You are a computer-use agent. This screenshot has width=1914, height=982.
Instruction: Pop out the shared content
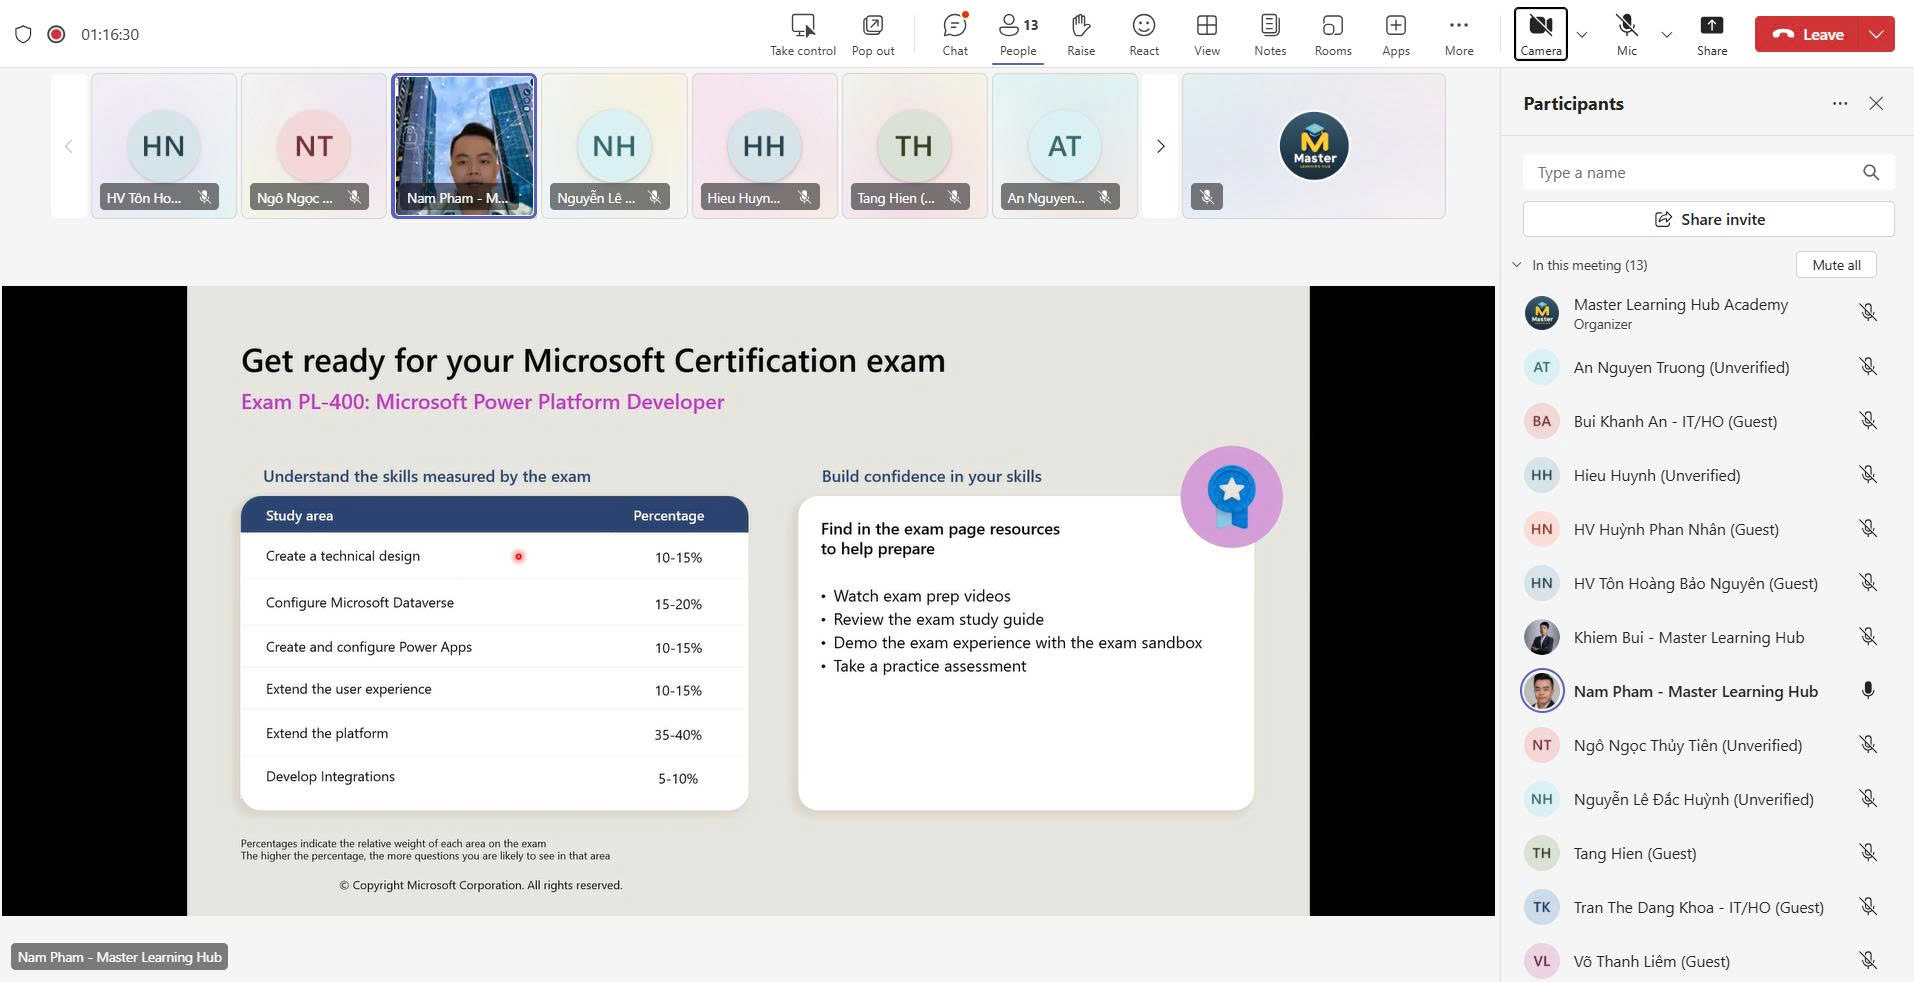click(872, 34)
